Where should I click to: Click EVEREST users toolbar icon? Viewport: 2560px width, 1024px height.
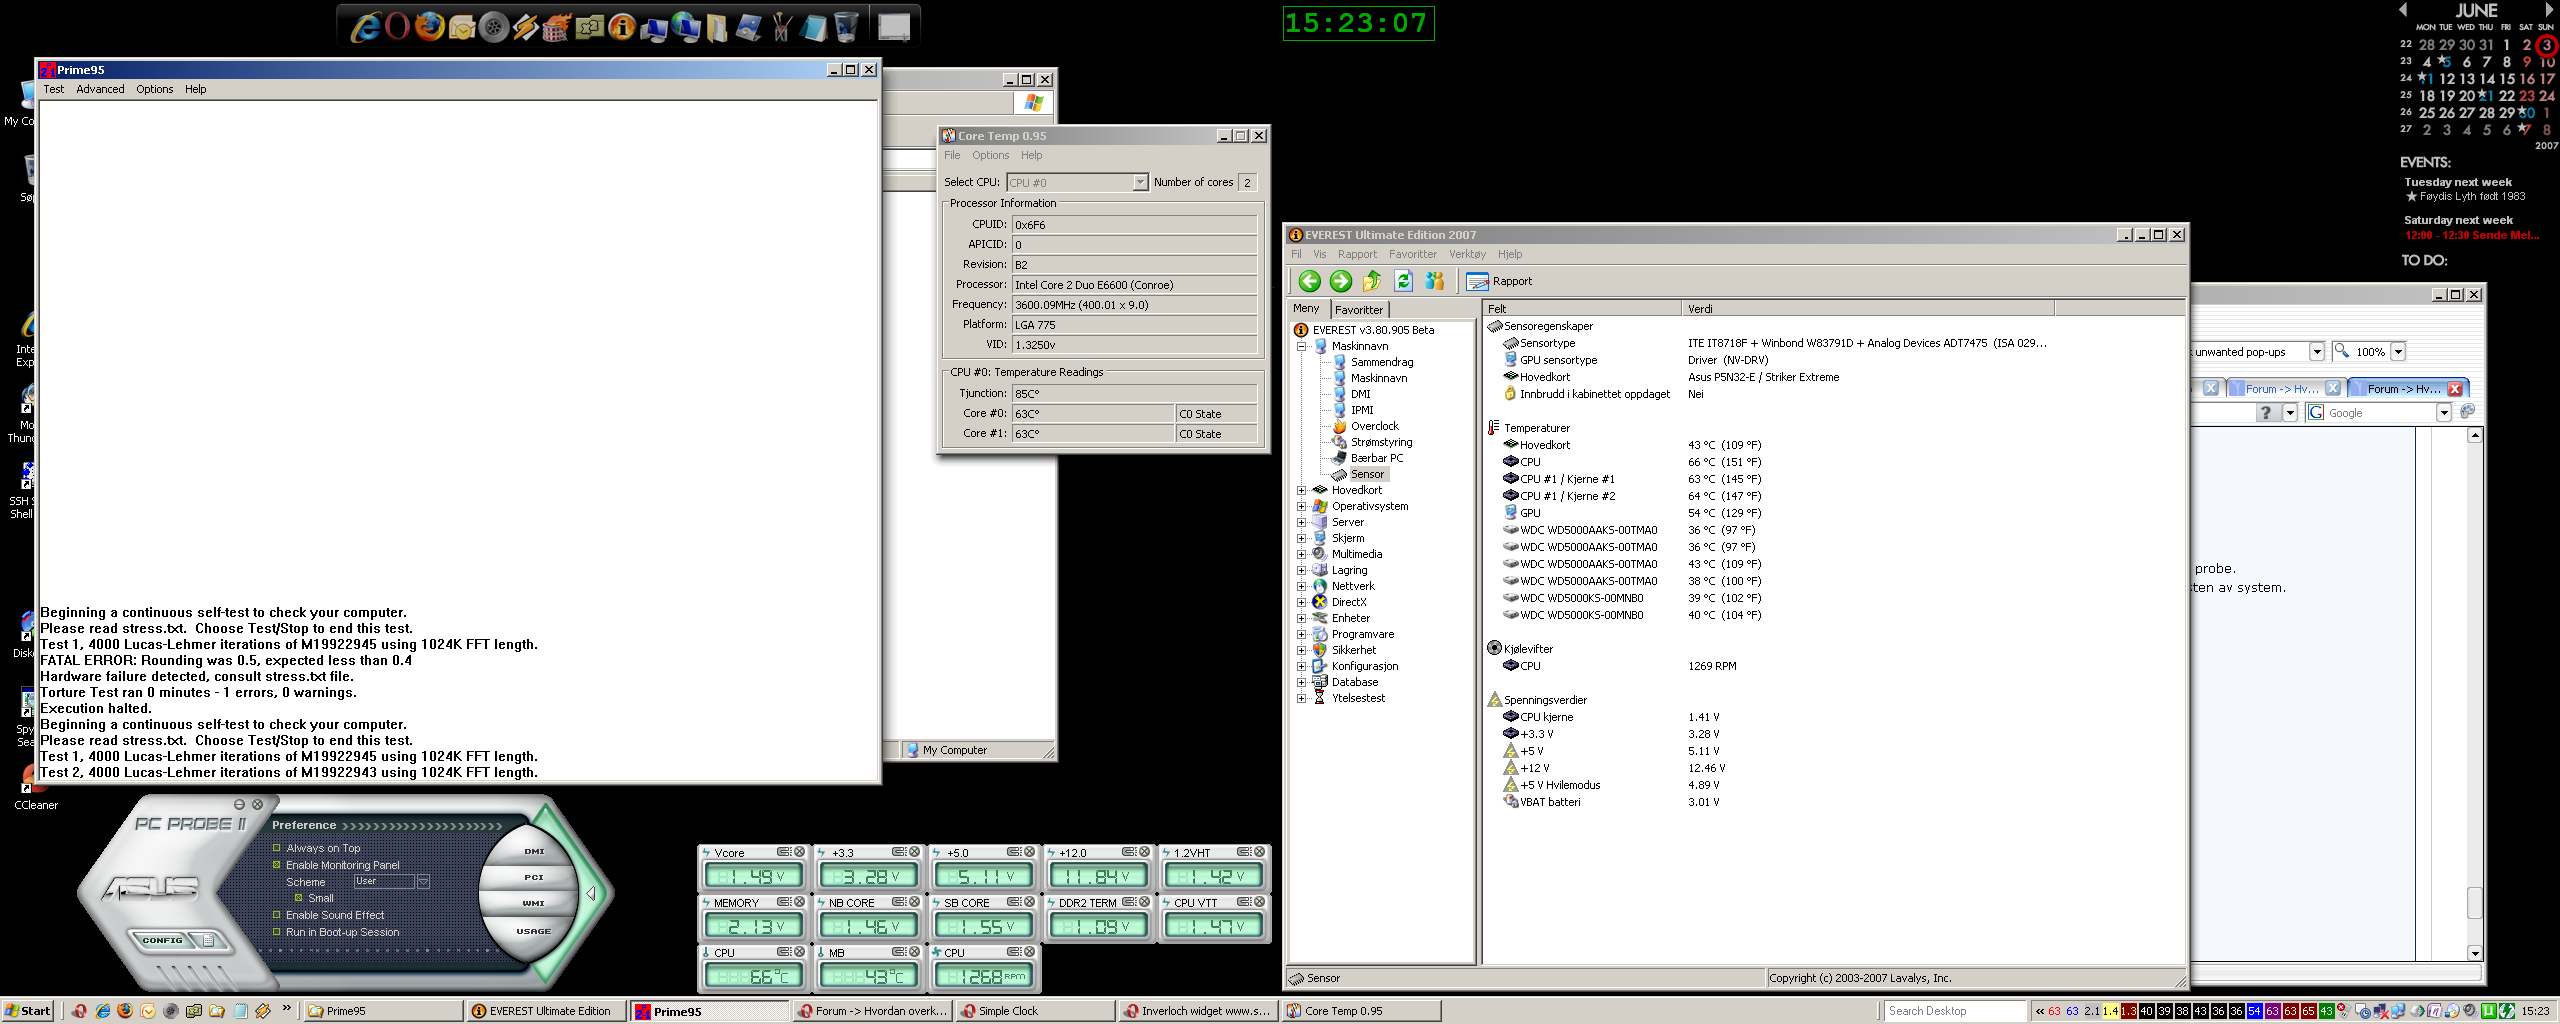click(1435, 282)
